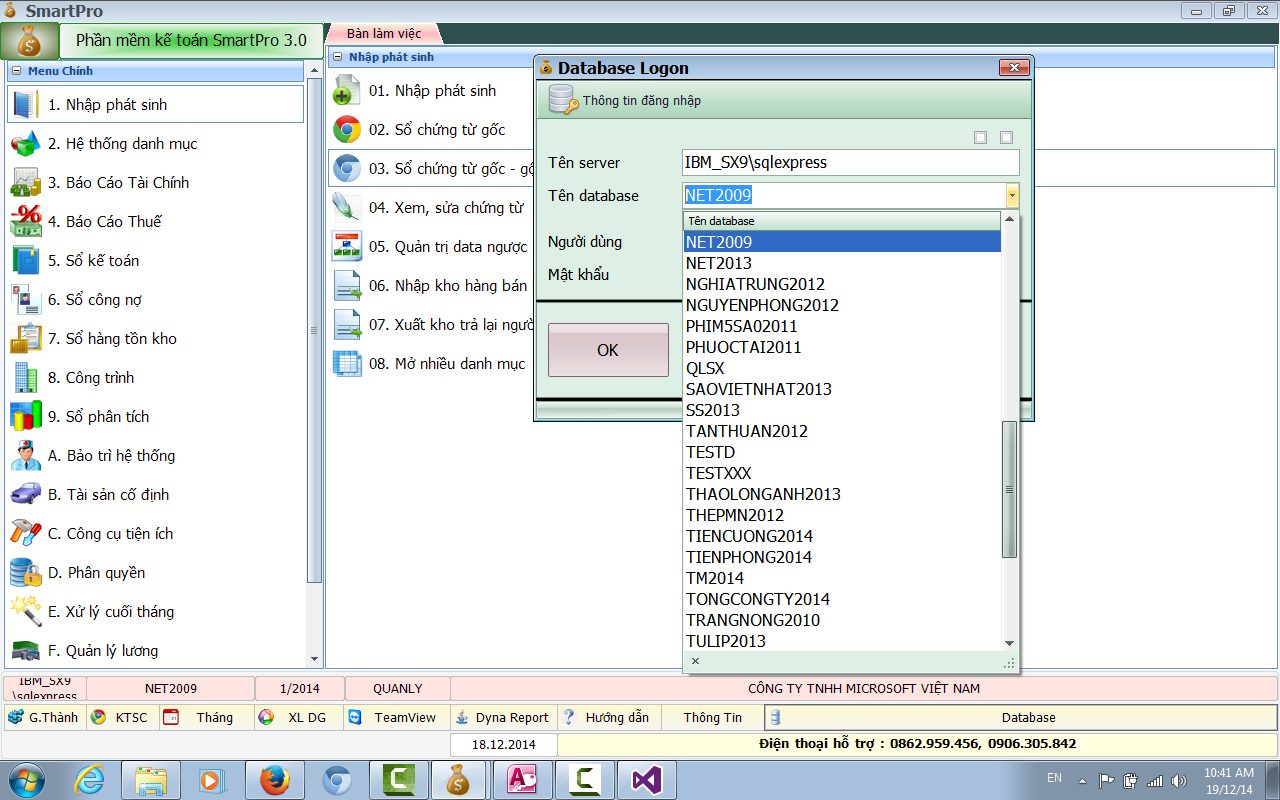The height and width of the screenshot is (800, 1280).
Task: Click the Windows Start button
Action: tap(27, 779)
